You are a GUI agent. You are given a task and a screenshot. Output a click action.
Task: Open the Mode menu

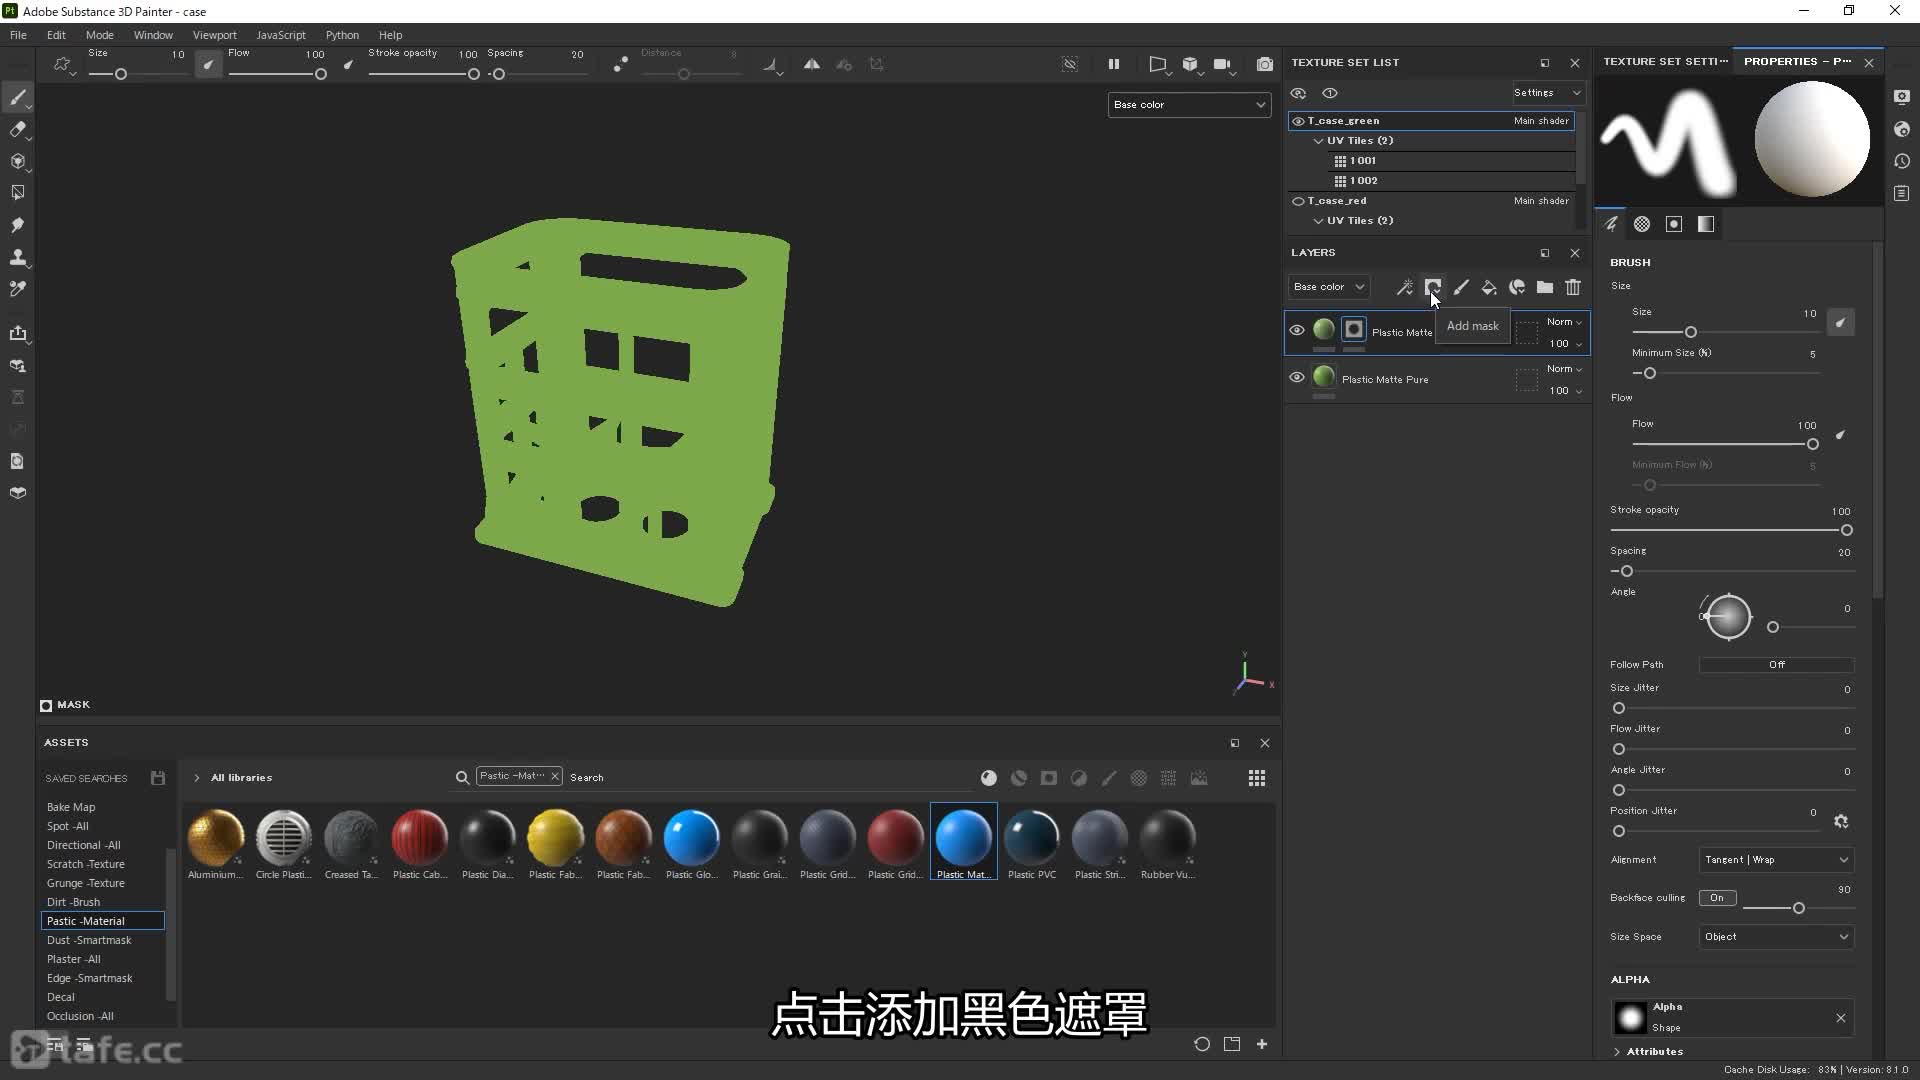[x=100, y=35]
